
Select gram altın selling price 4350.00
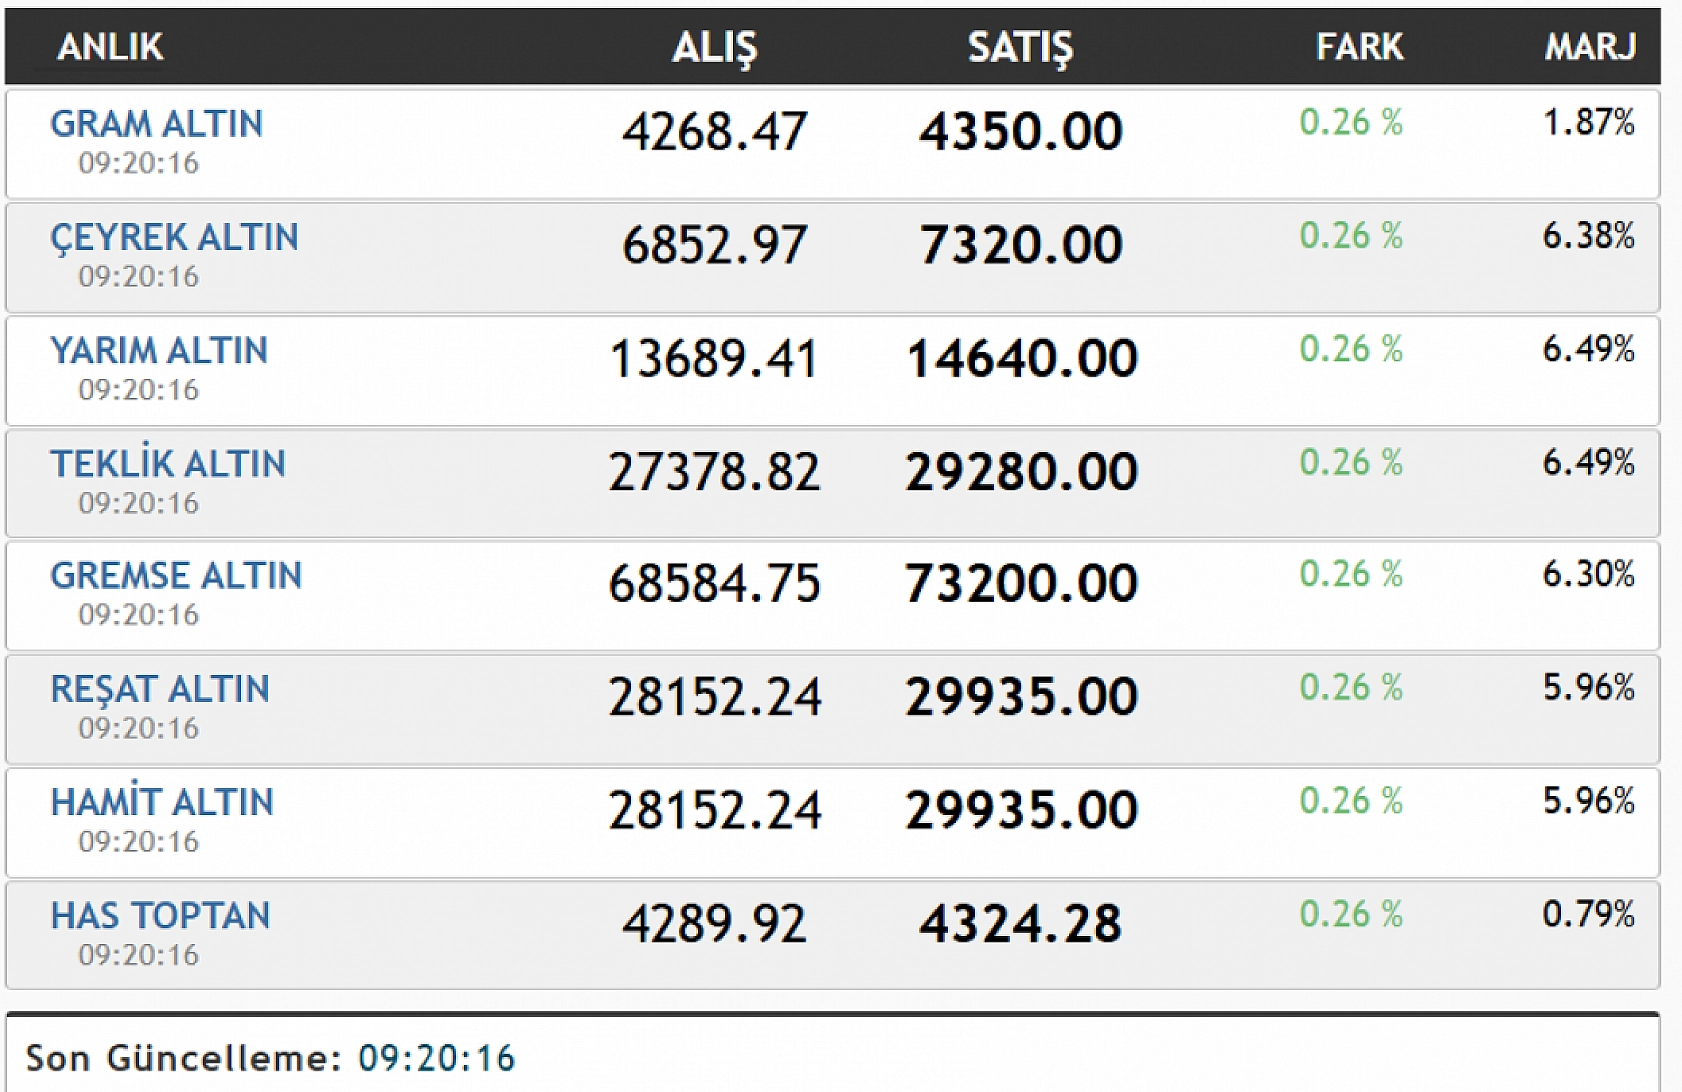(x=1021, y=132)
